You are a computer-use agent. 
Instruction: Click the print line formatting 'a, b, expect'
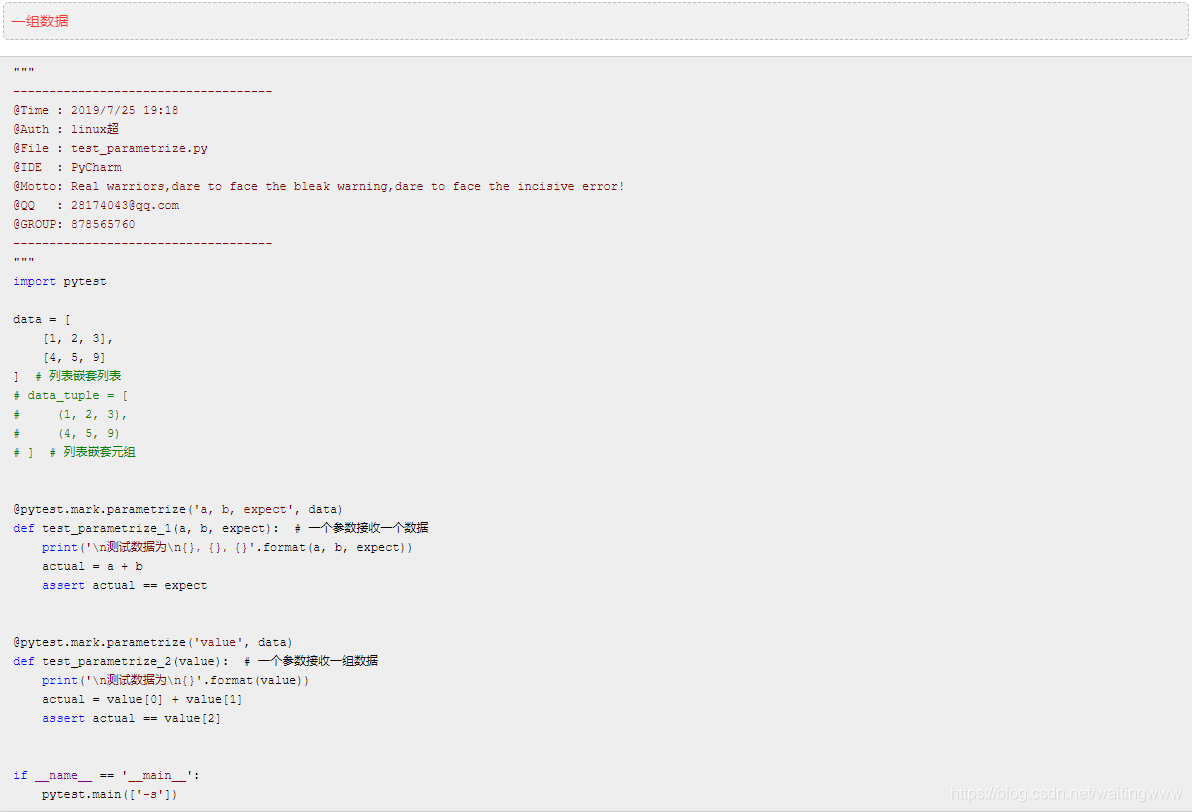[227, 547]
